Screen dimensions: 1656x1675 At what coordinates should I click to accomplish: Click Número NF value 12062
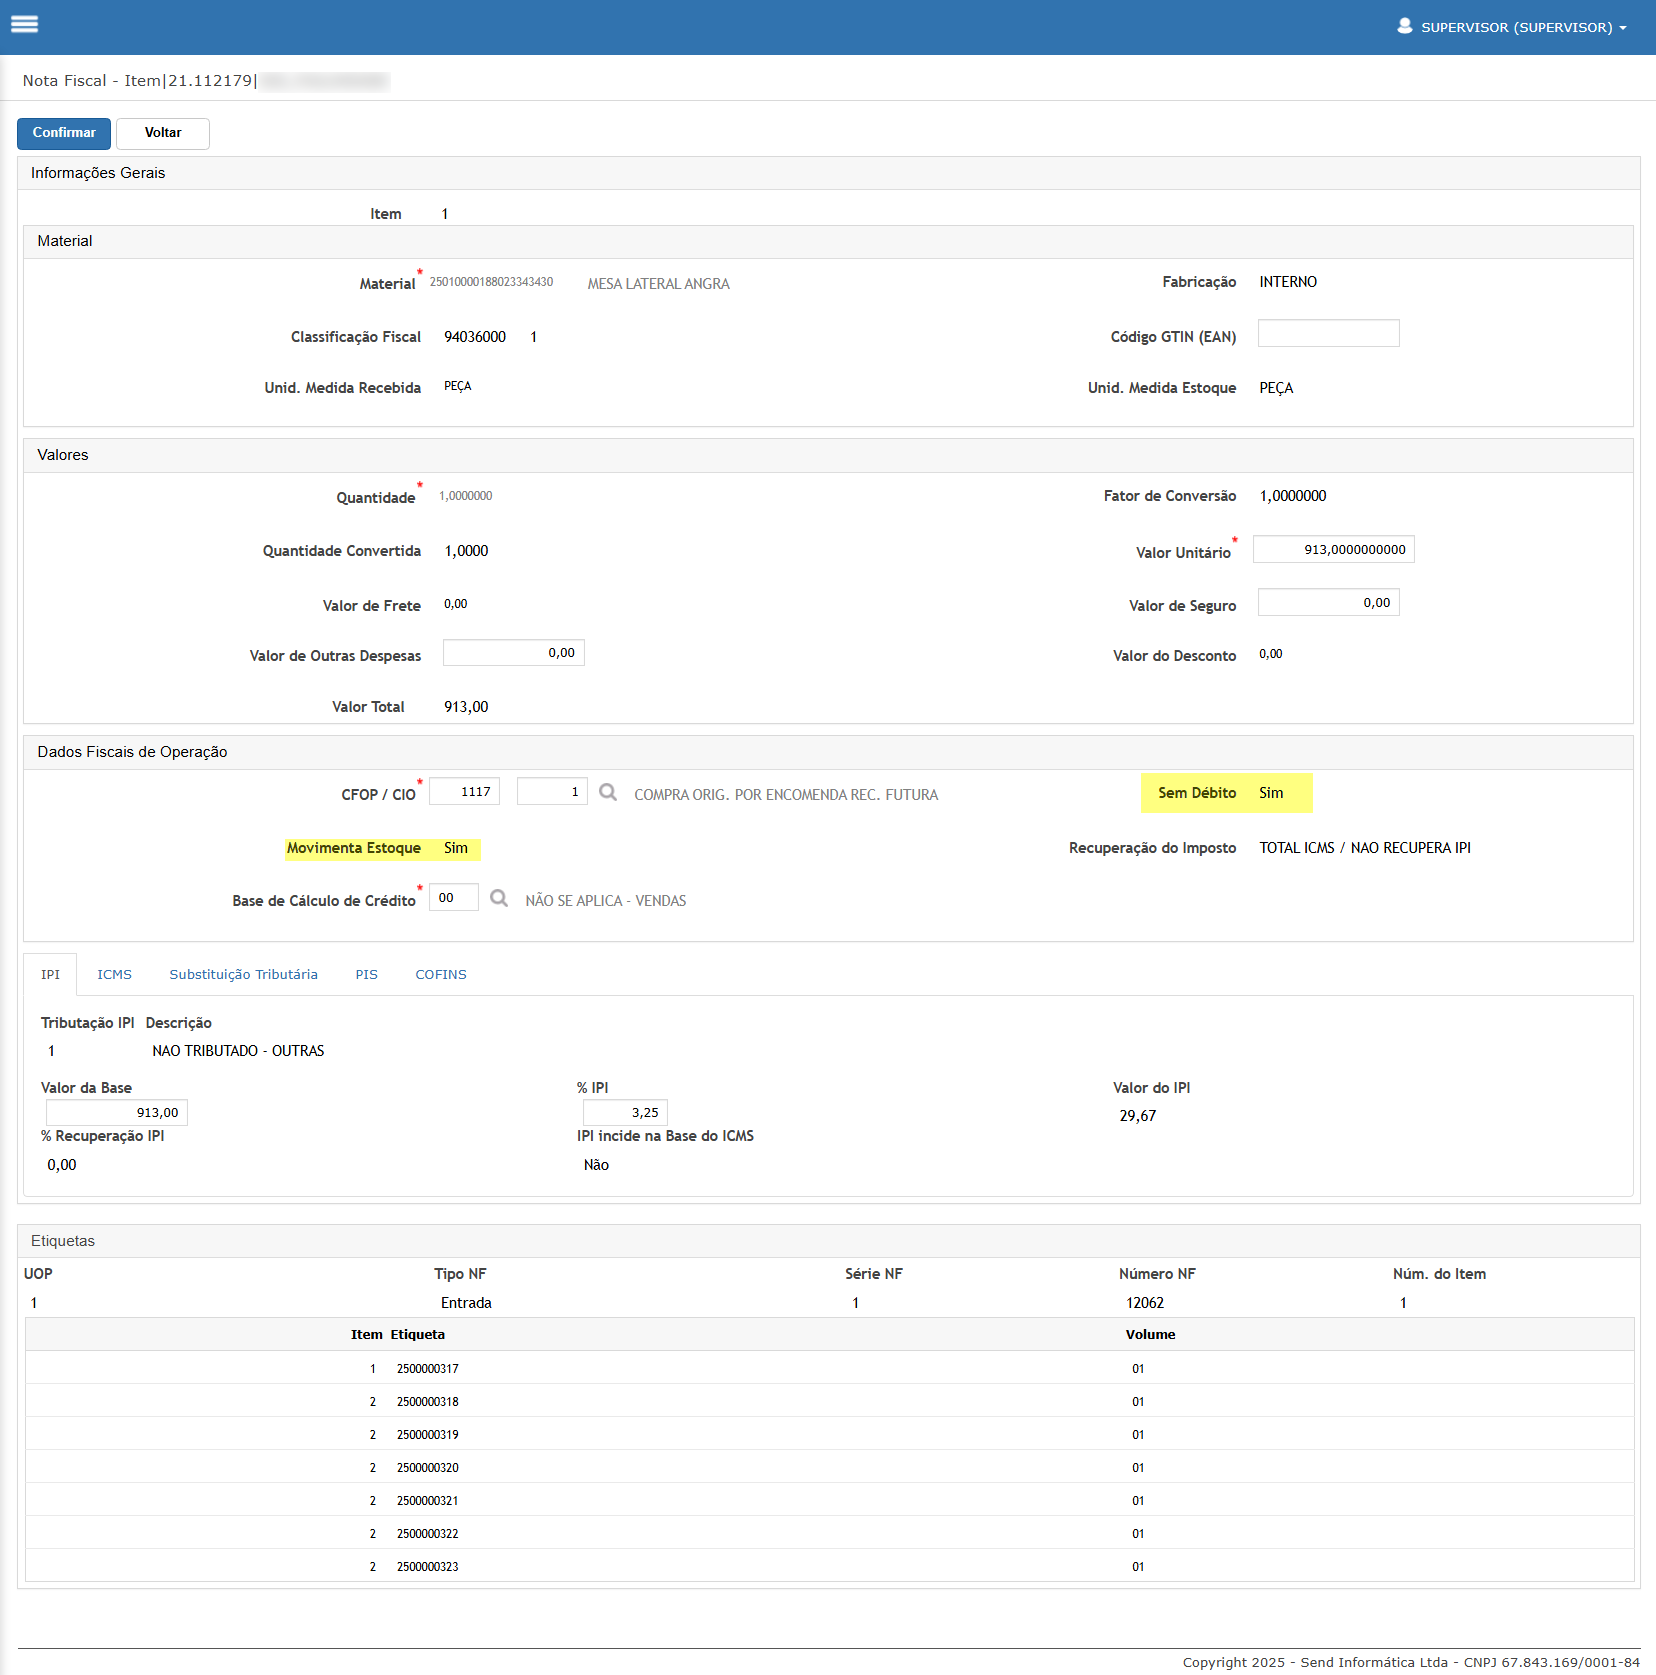click(1145, 1303)
